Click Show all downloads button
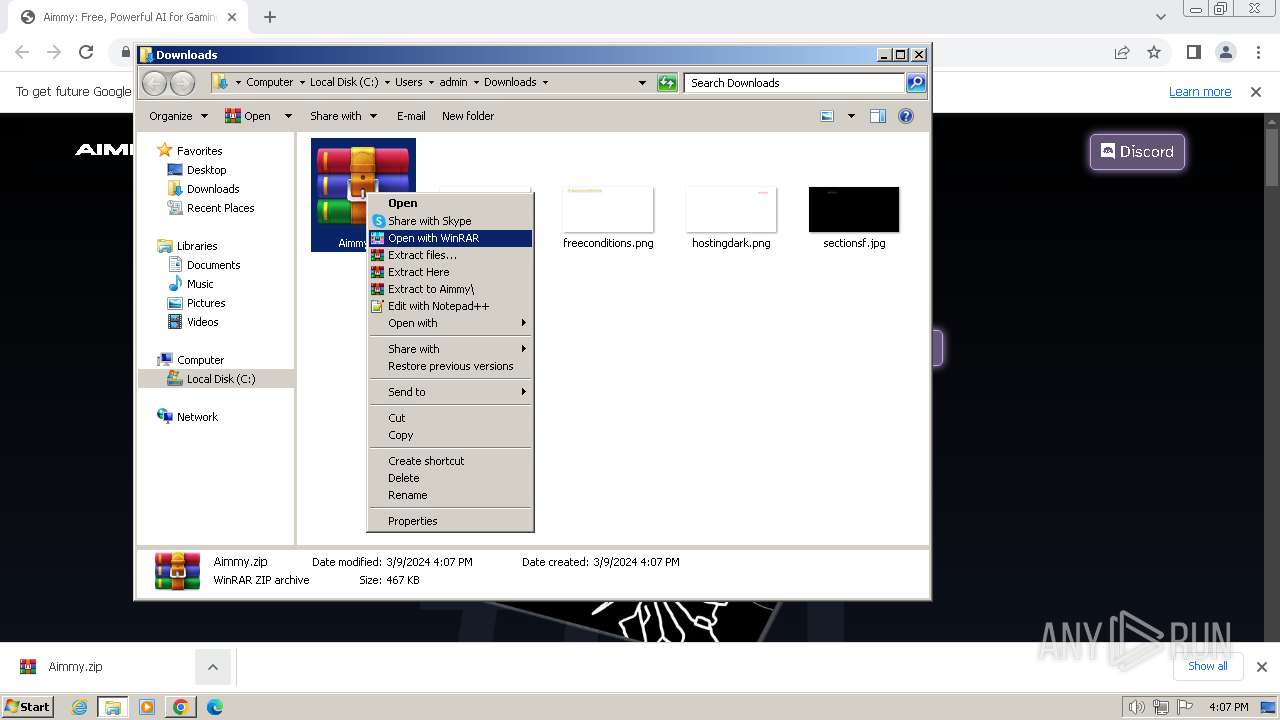This screenshot has height=720, width=1280. coord(1208,666)
